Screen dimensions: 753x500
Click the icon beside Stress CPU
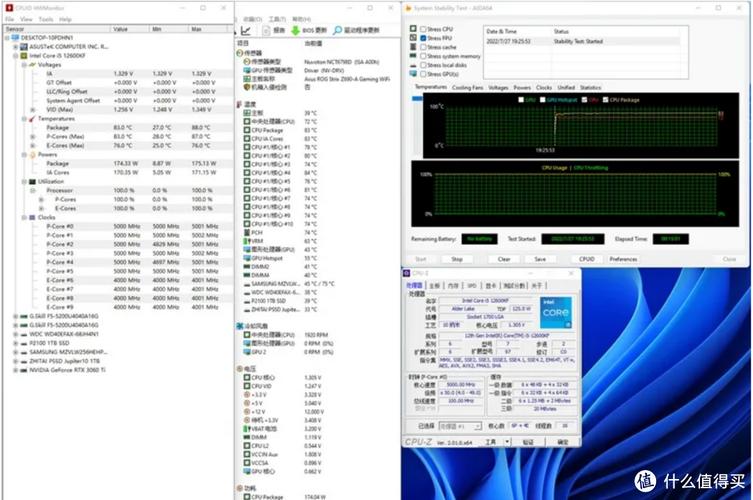coord(413,29)
